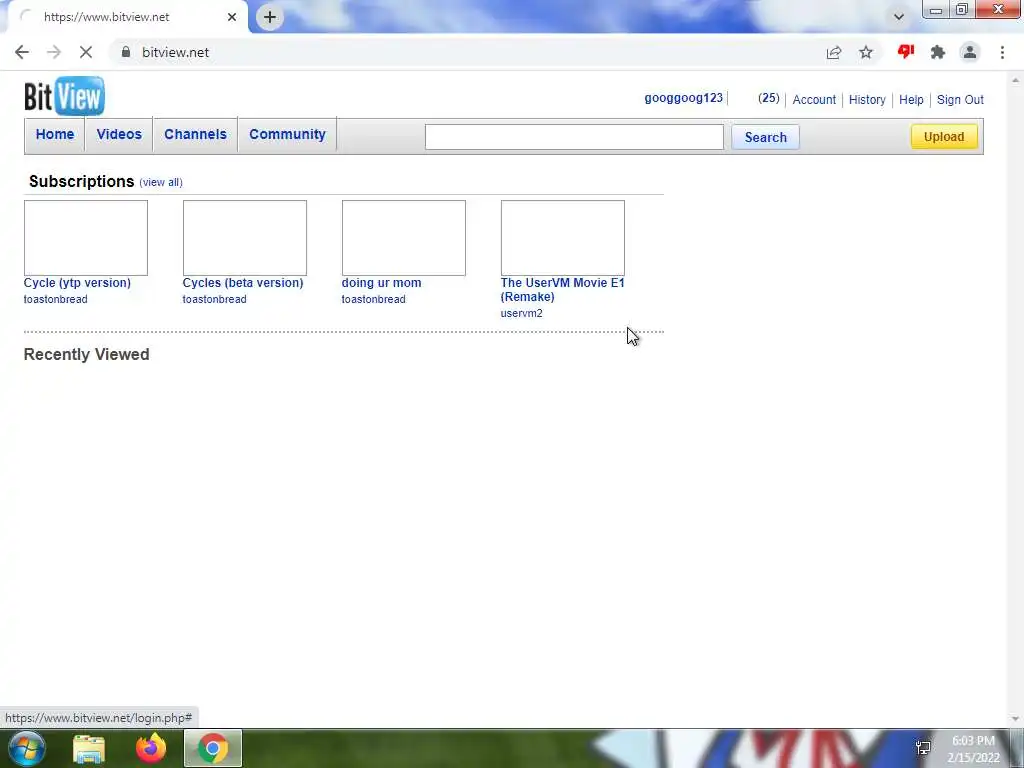Bookmark this page with the star icon
The image size is (1024, 768).
click(x=866, y=52)
